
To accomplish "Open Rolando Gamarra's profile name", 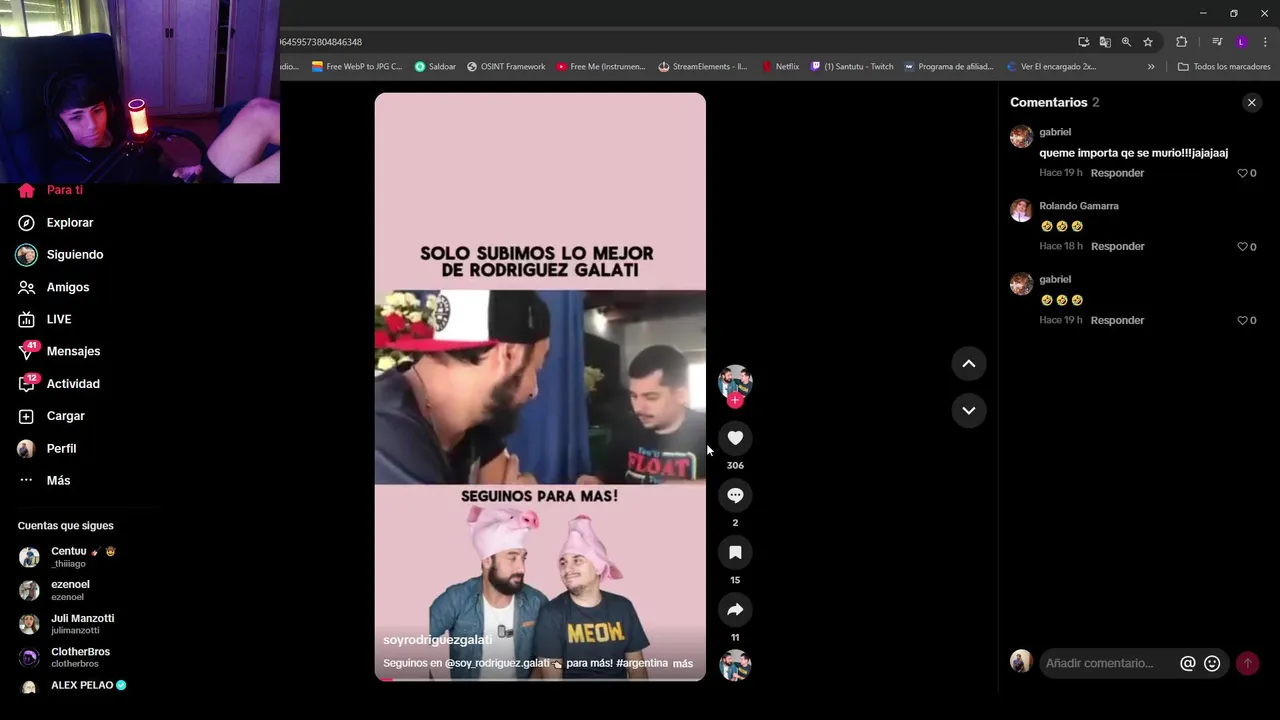I will (1078, 206).
